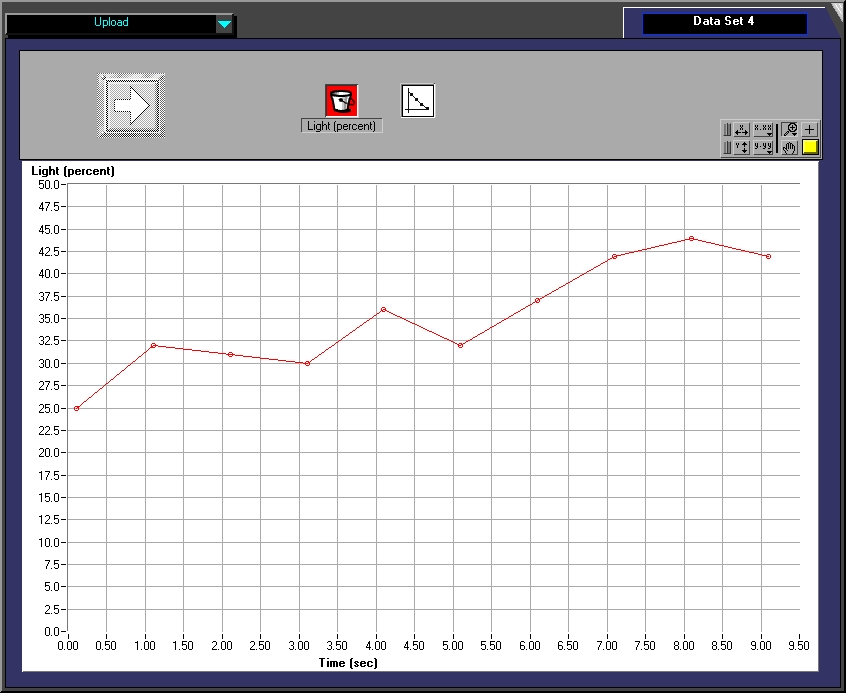Click the large right arrow button
This screenshot has width=846, height=693.
132,105
